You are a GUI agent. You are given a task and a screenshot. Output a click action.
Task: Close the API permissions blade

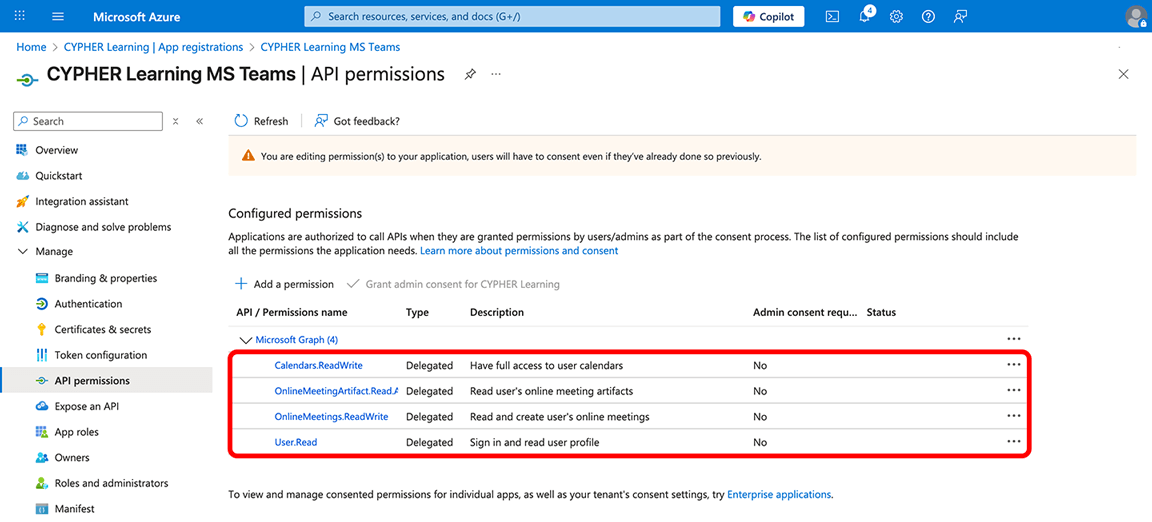click(x=1123, y=74)
